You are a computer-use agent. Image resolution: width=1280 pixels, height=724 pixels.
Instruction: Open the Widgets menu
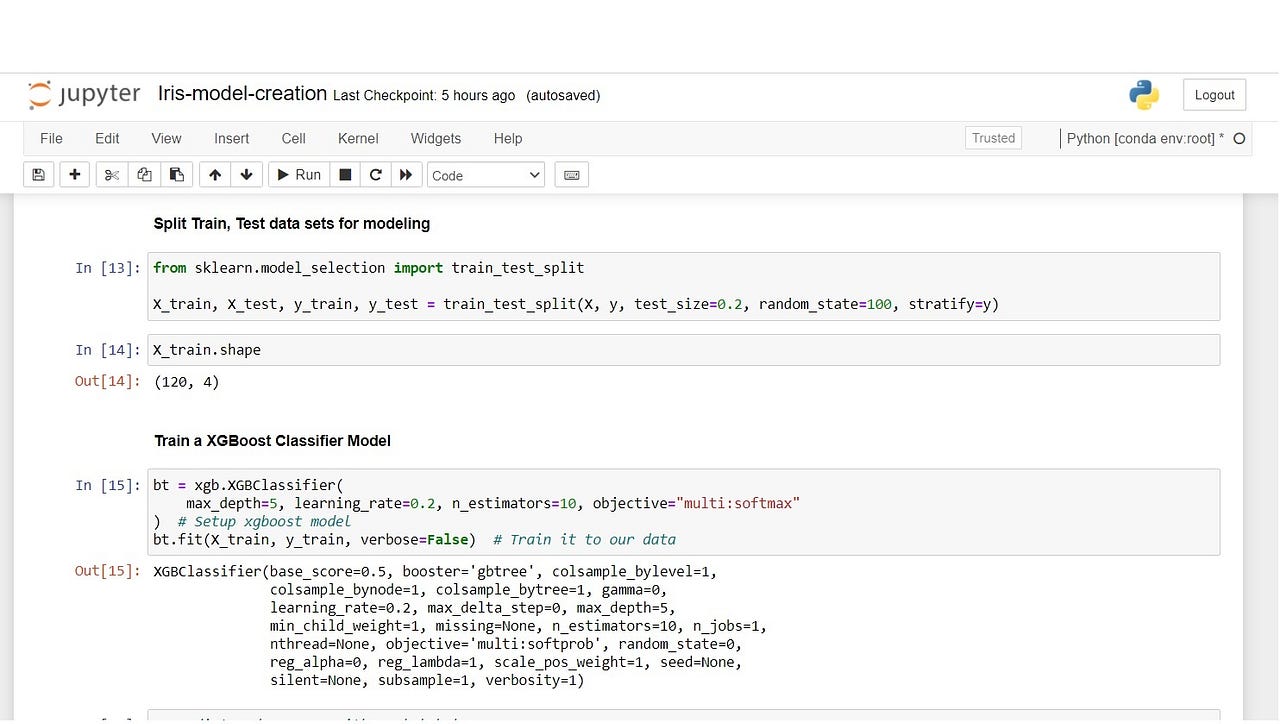(x=435, y=138)
